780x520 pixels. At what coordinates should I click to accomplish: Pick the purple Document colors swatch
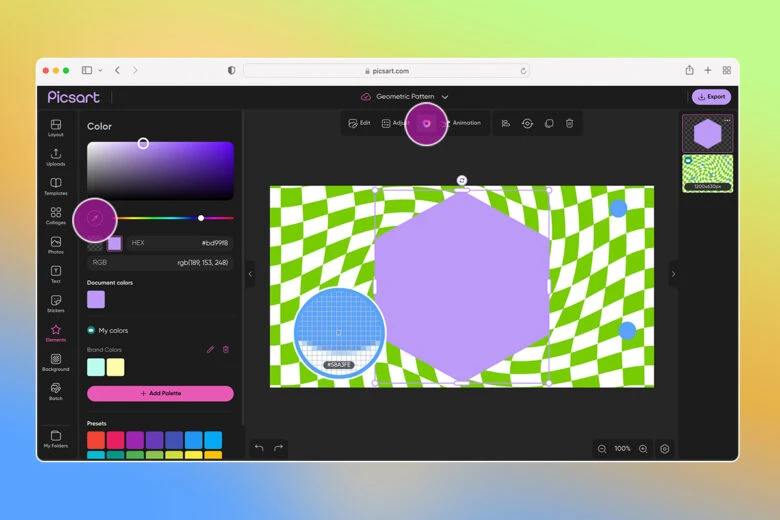(x=96, y=299)
